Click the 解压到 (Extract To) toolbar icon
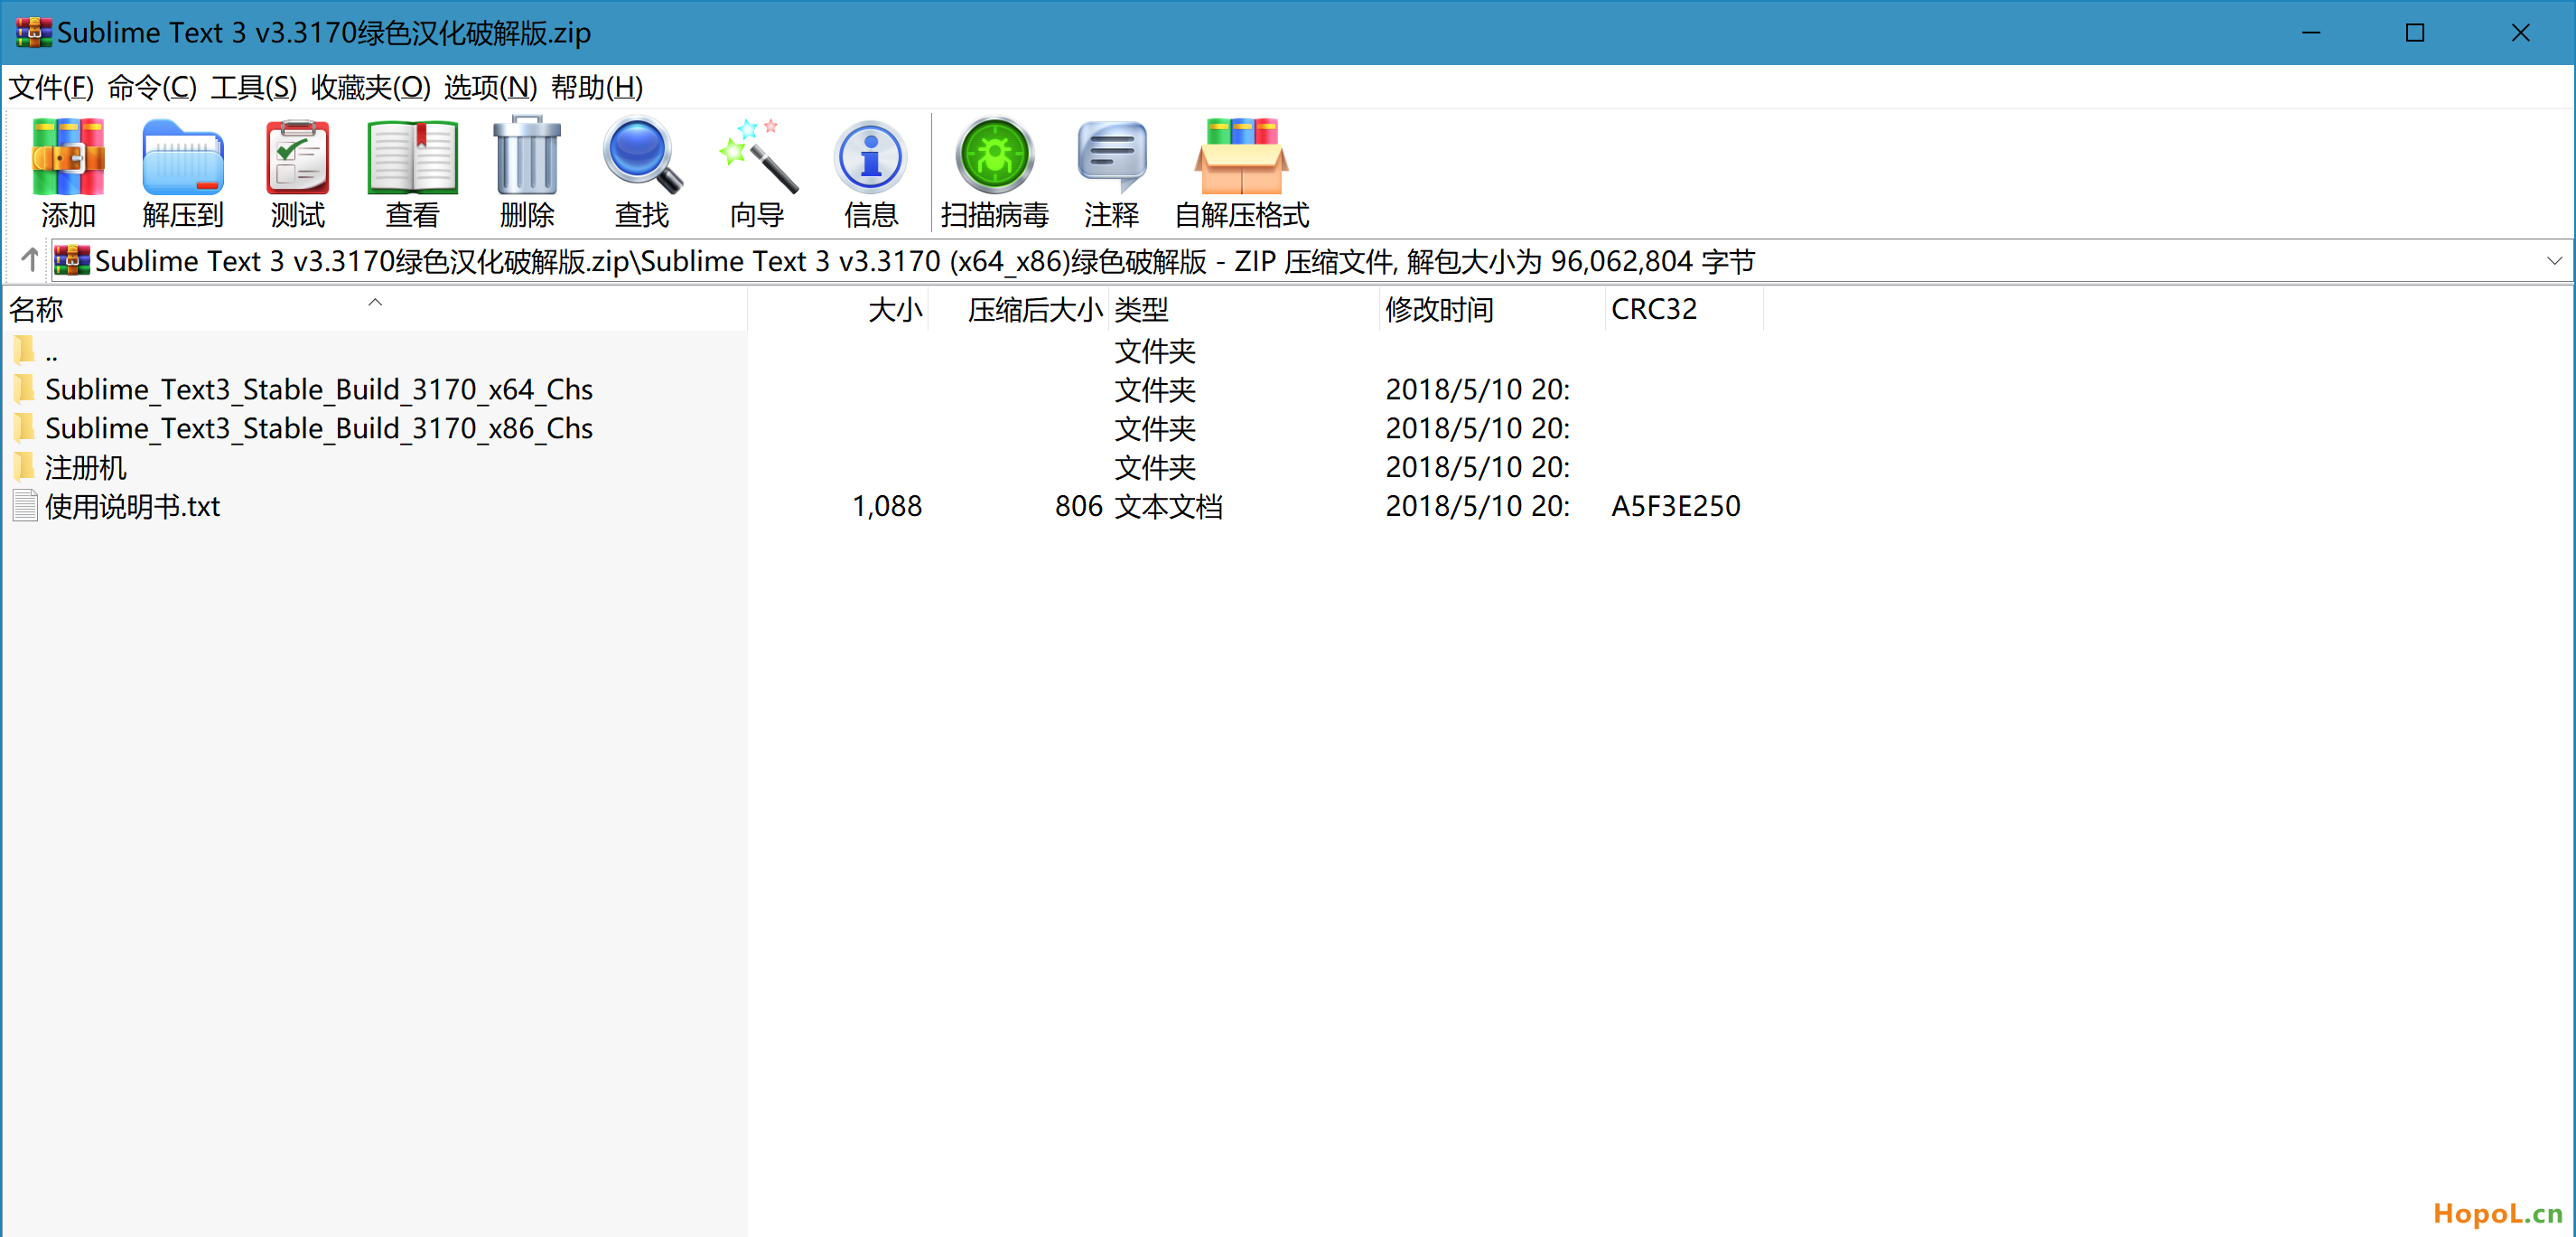The height and width of the screenshot is (1237, 2576). point(183,157)
